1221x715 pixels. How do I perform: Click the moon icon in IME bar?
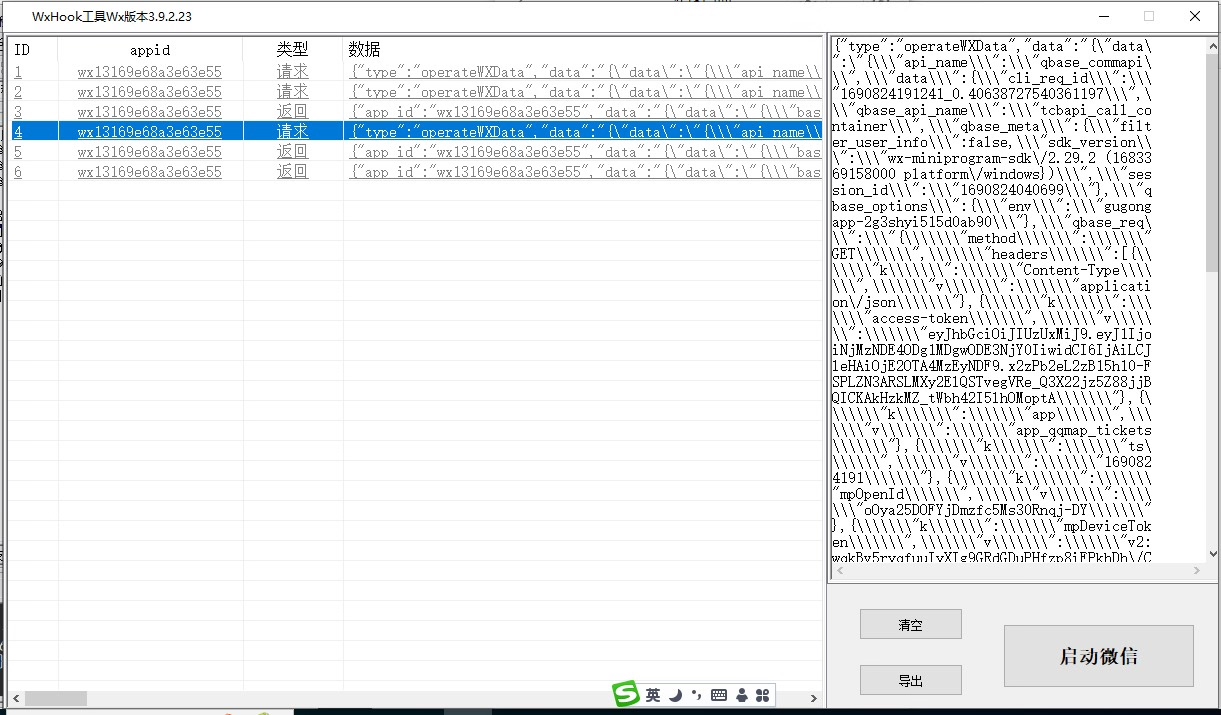tap(676, 695)
